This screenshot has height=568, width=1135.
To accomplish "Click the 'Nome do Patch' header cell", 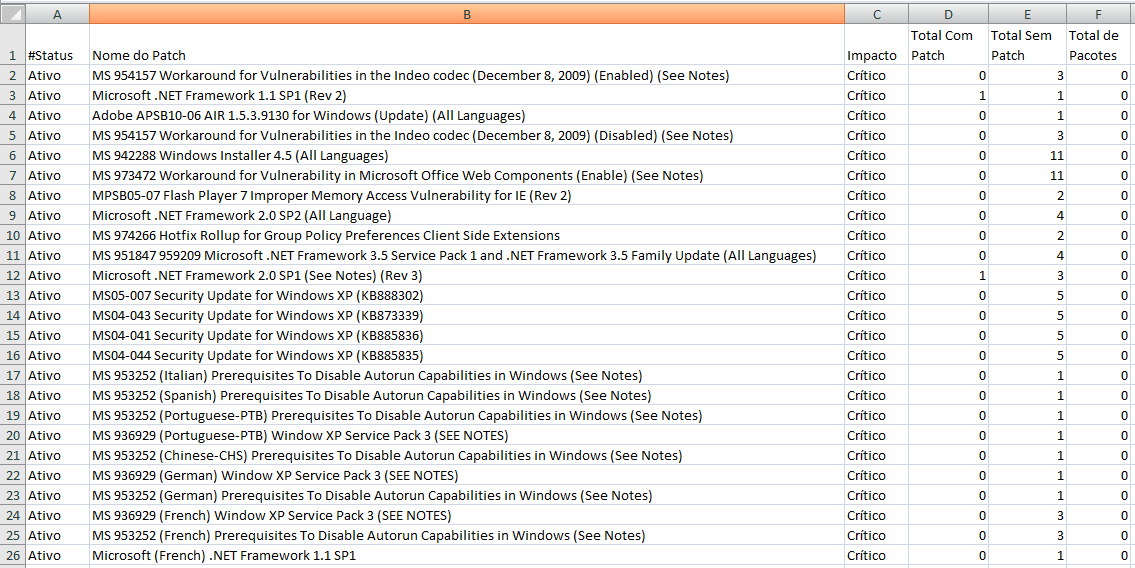I will click(467, 45).
